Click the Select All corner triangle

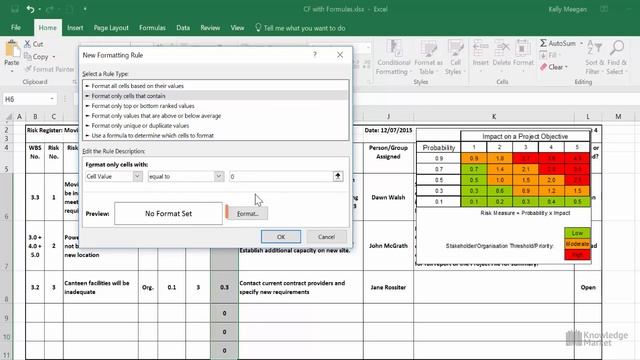(x=8, y=117)
